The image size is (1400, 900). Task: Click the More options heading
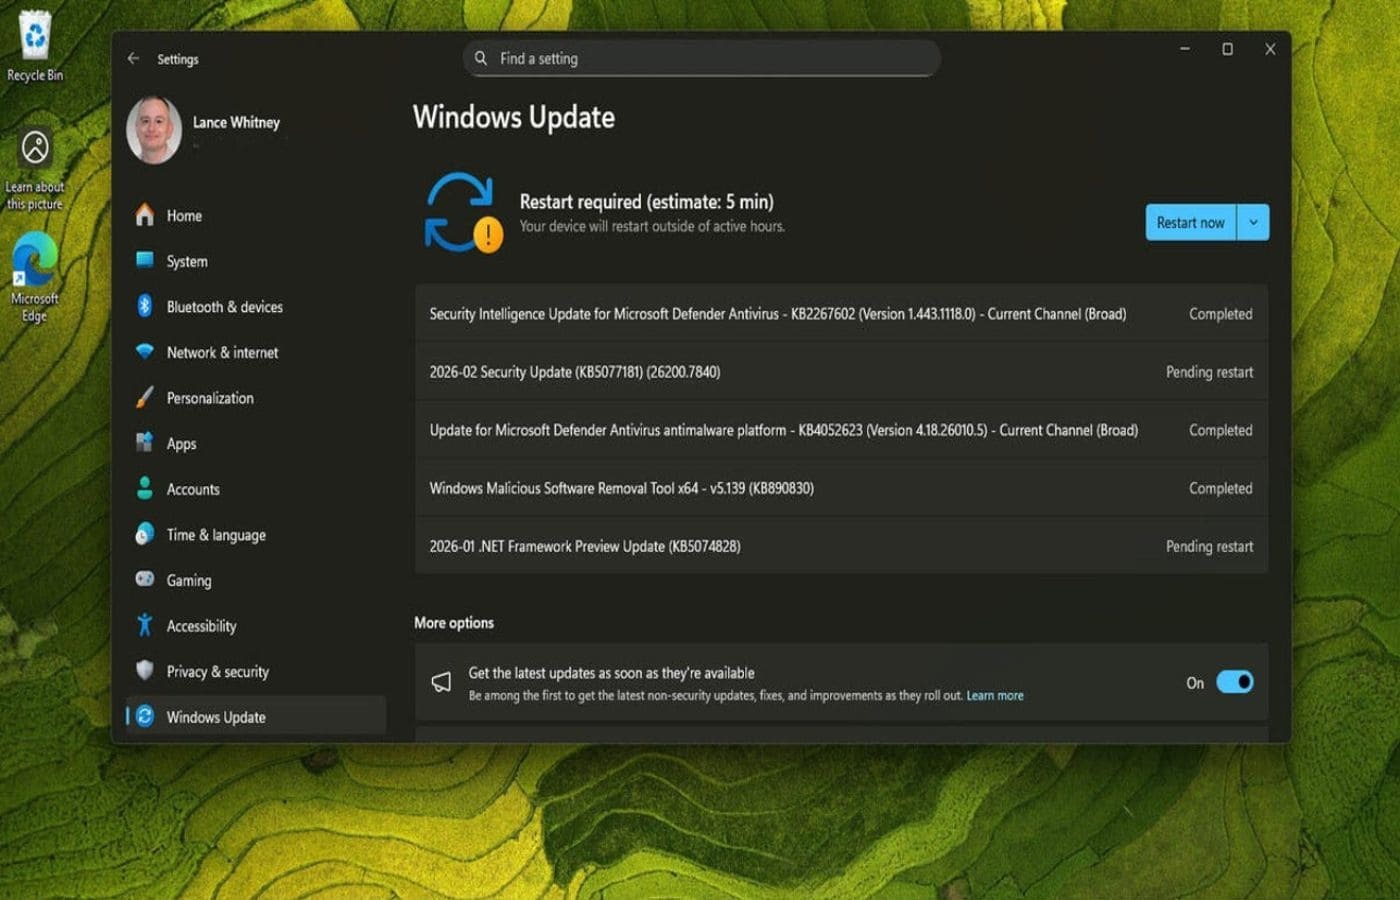(454, 623)
